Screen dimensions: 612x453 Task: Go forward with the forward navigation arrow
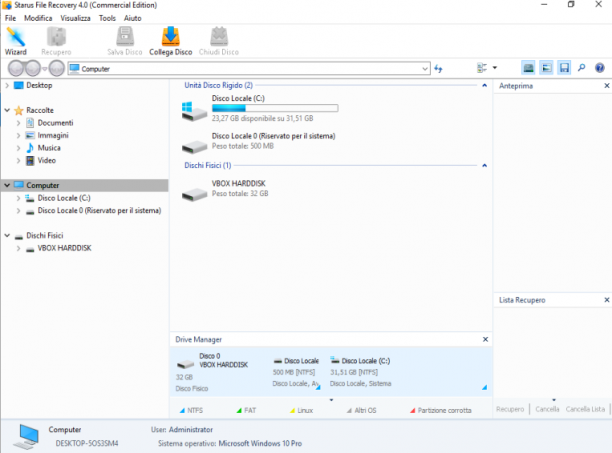point(33,69)
